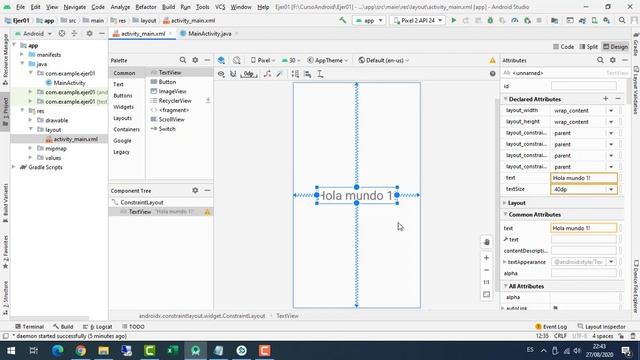Open the File menu
640x360 pixels.
click(x=20, y=7)
